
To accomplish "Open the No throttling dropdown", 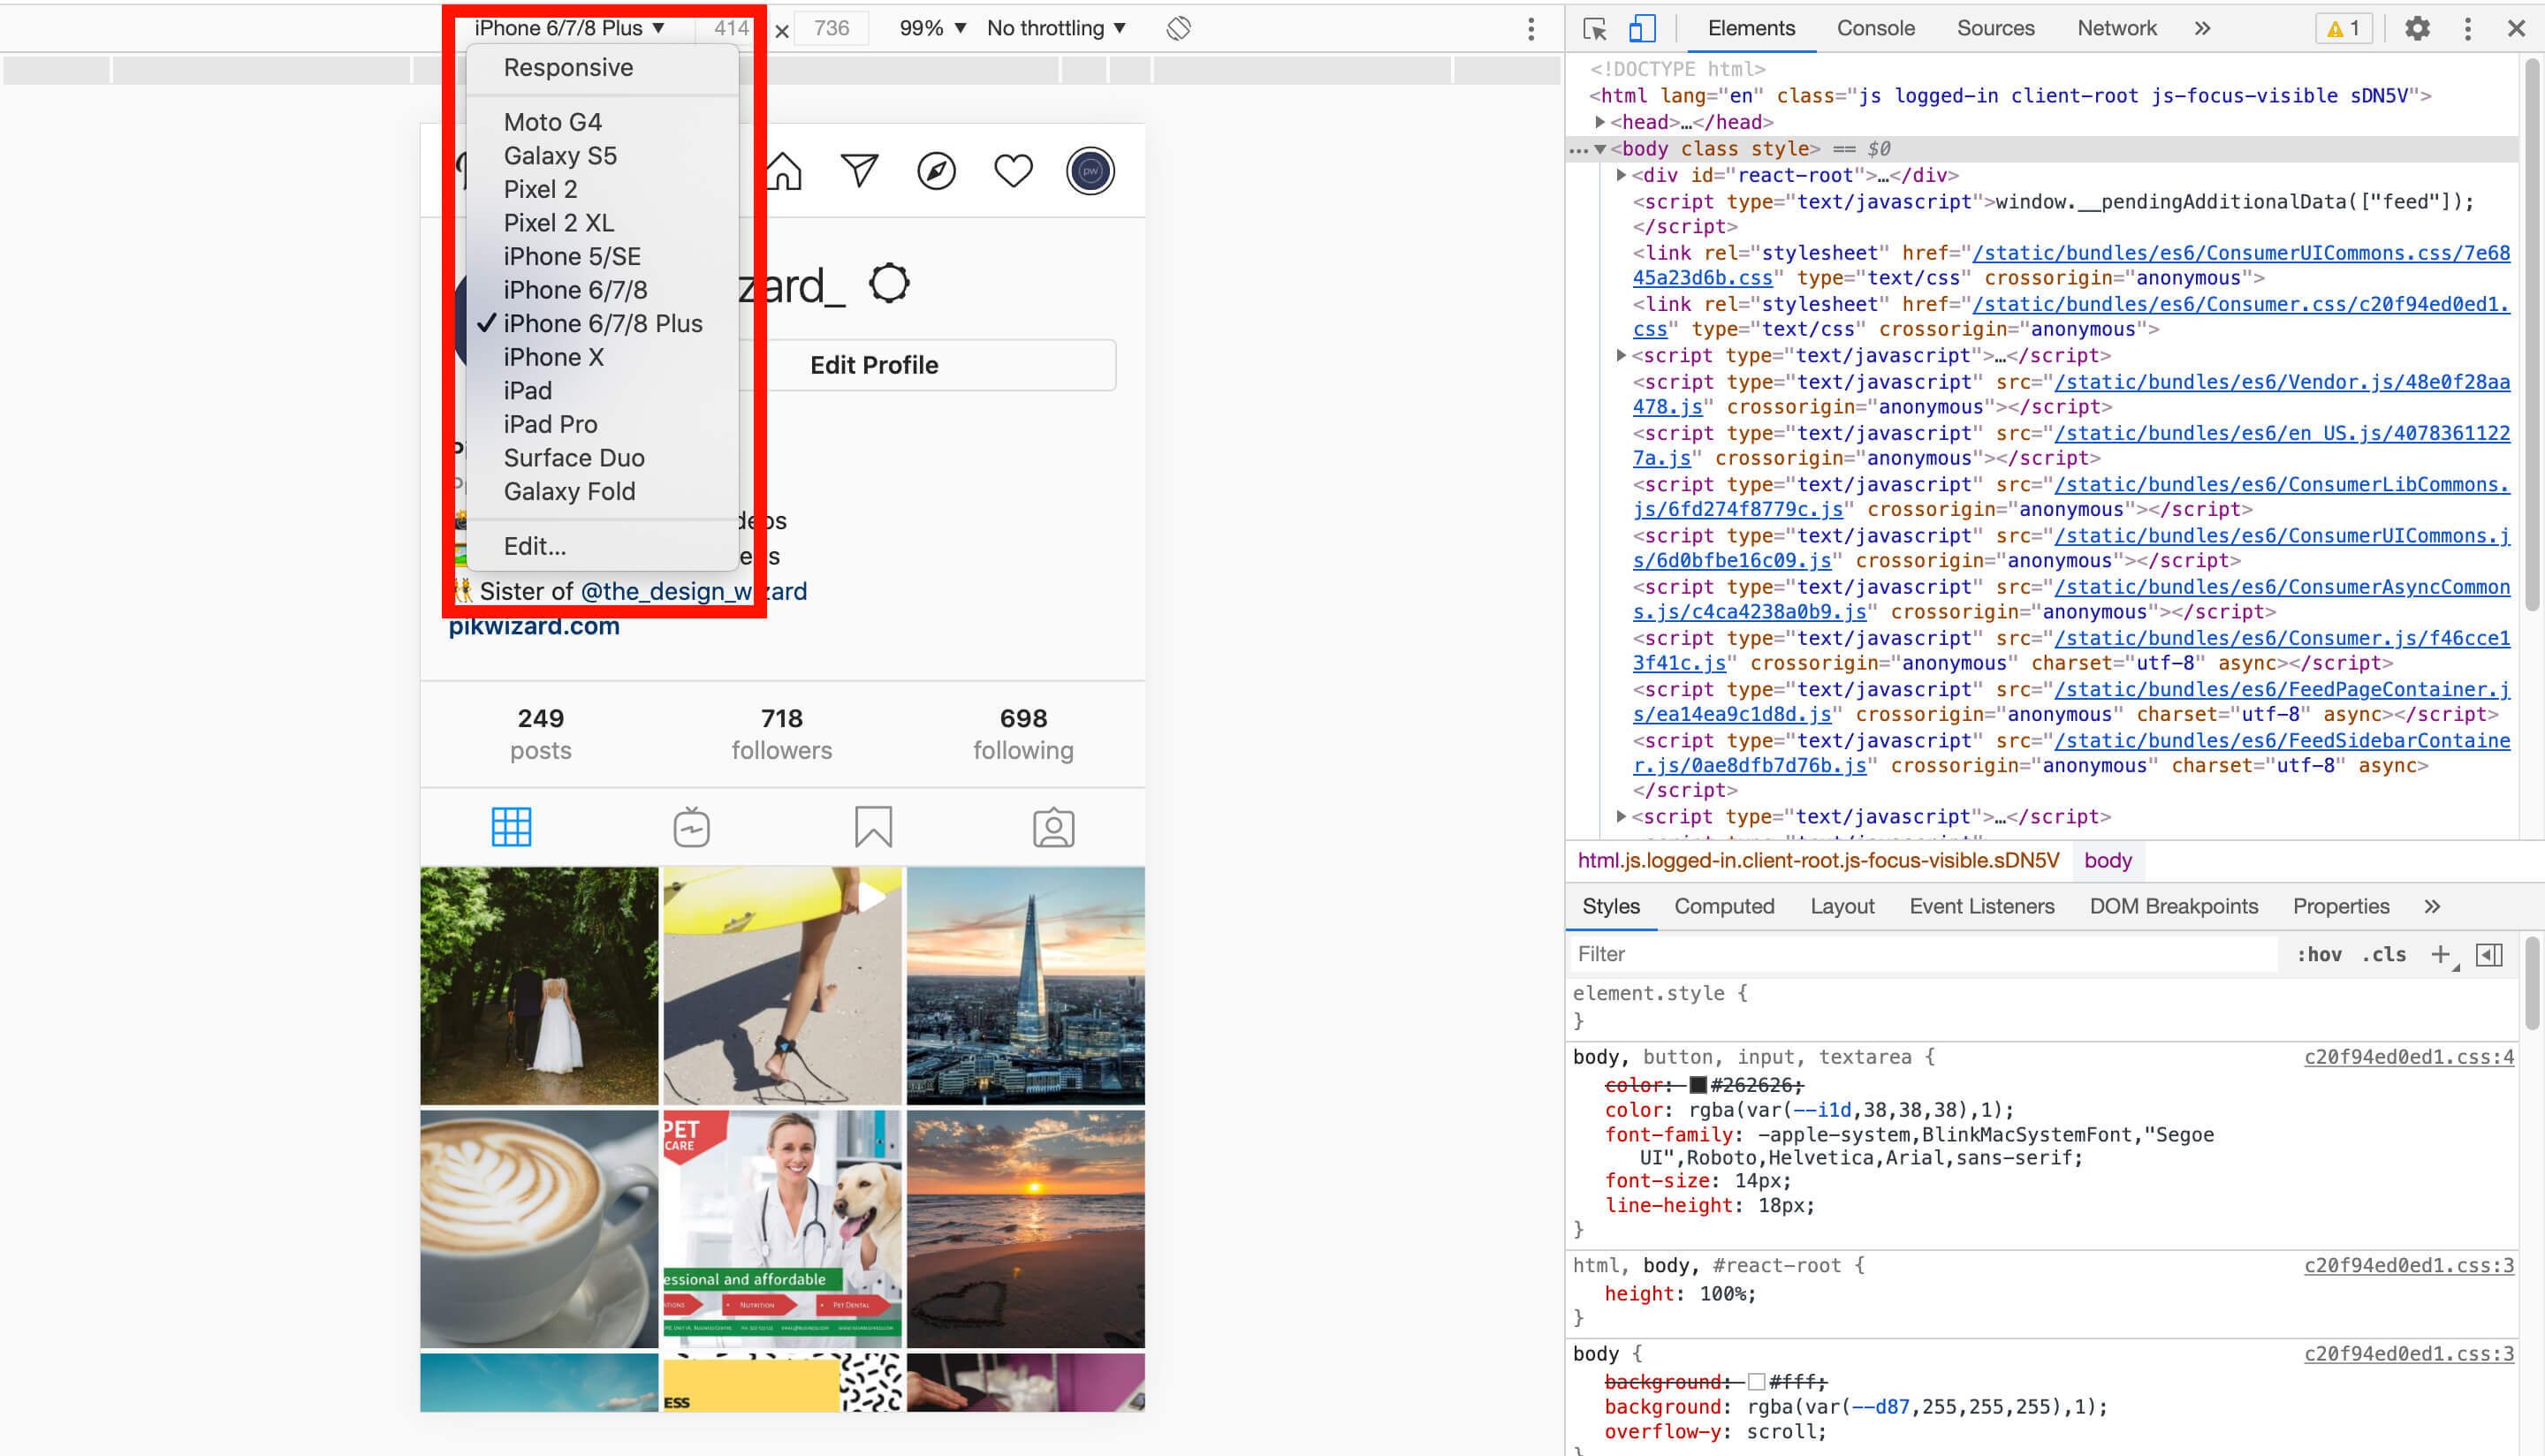I will (x=1056, y=28).
